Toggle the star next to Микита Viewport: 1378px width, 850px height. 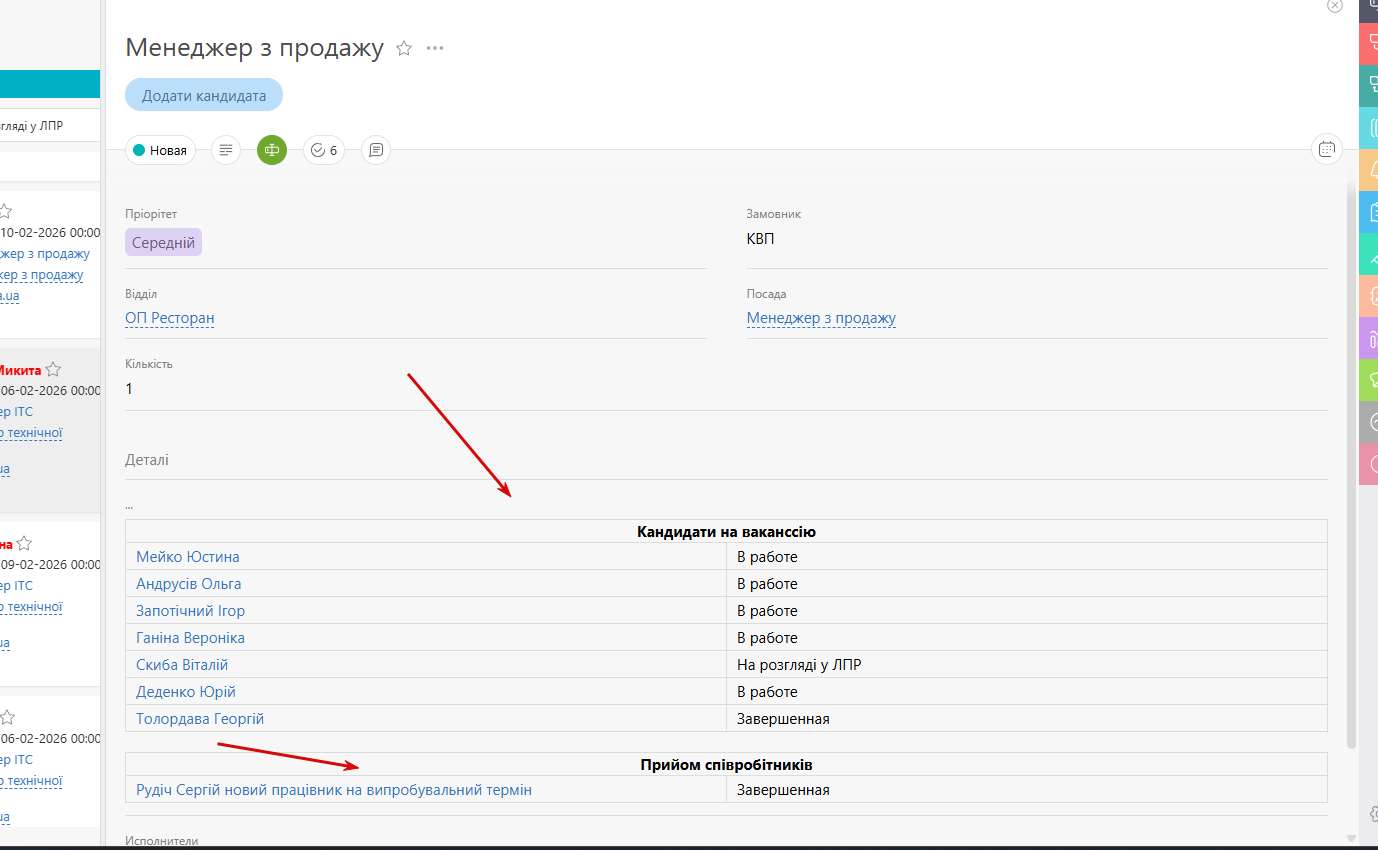point(53,370)
